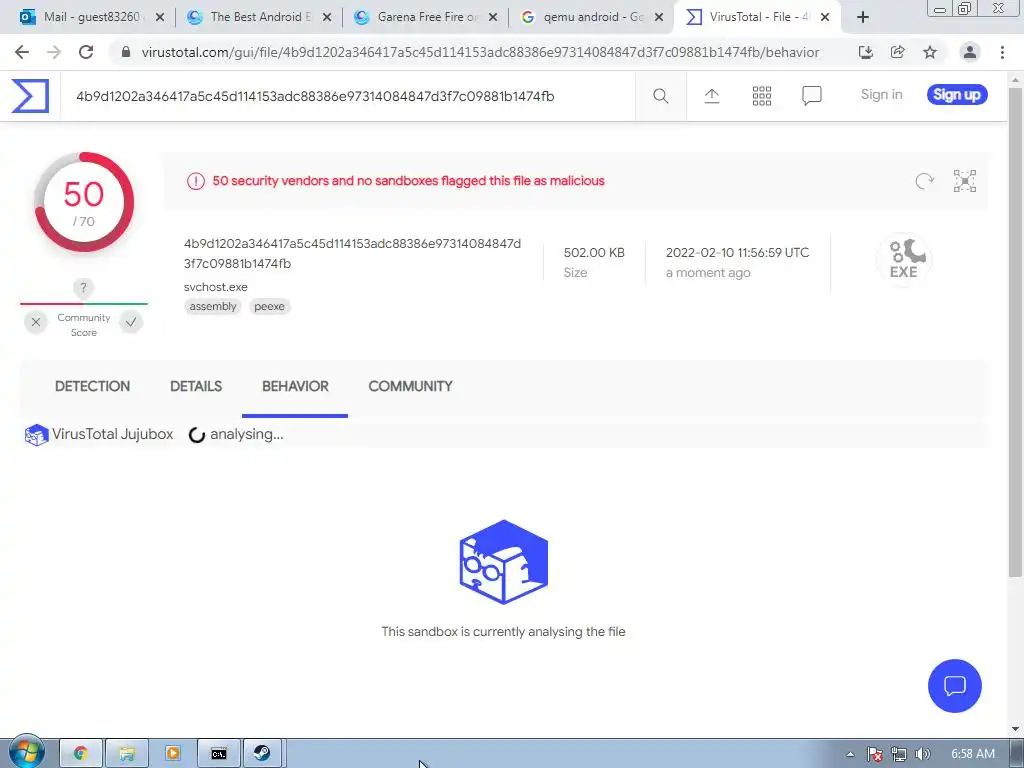Screen dimensions: 1024x768
Task: Switch to Garena Free Fire browser tab
Action: coord(426,17)
